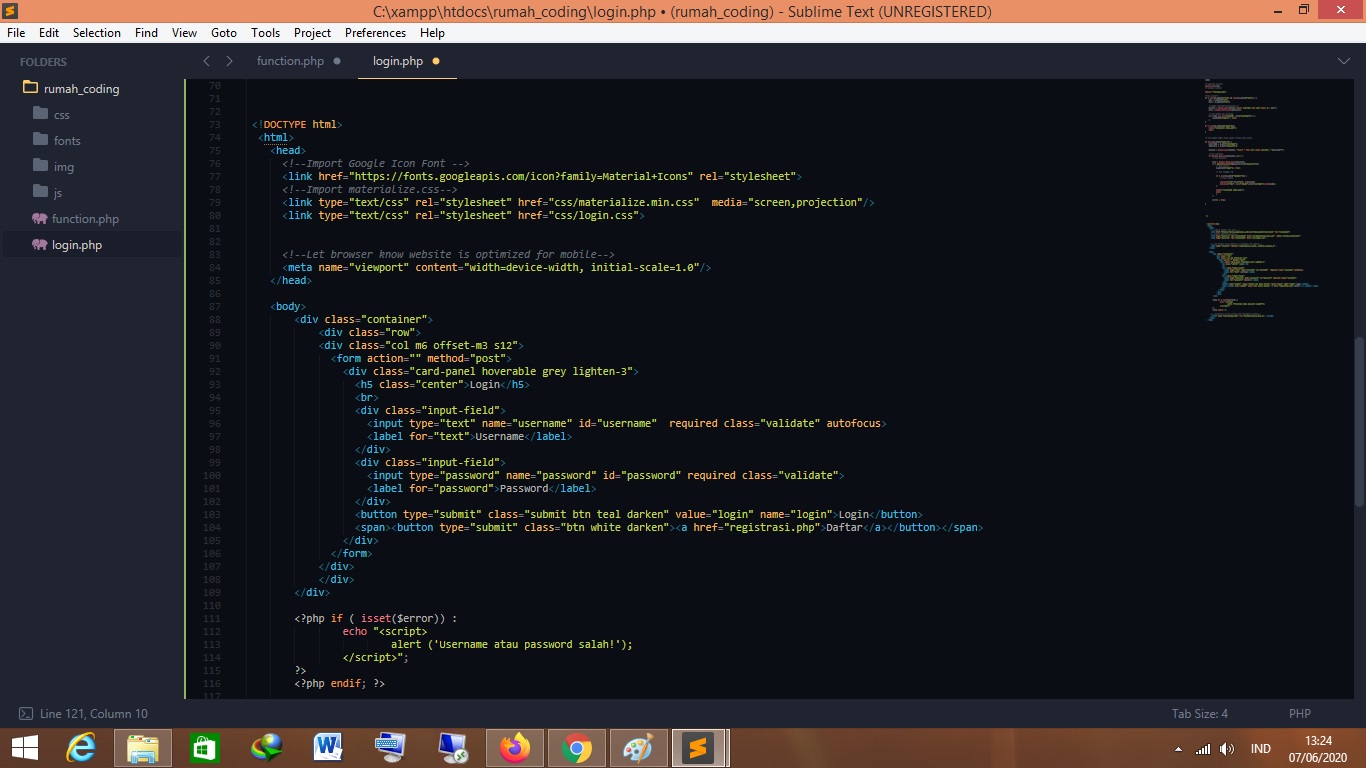
Task: Switch to the function.php tab
Action: pyautogui.click(x=290, y=61)
